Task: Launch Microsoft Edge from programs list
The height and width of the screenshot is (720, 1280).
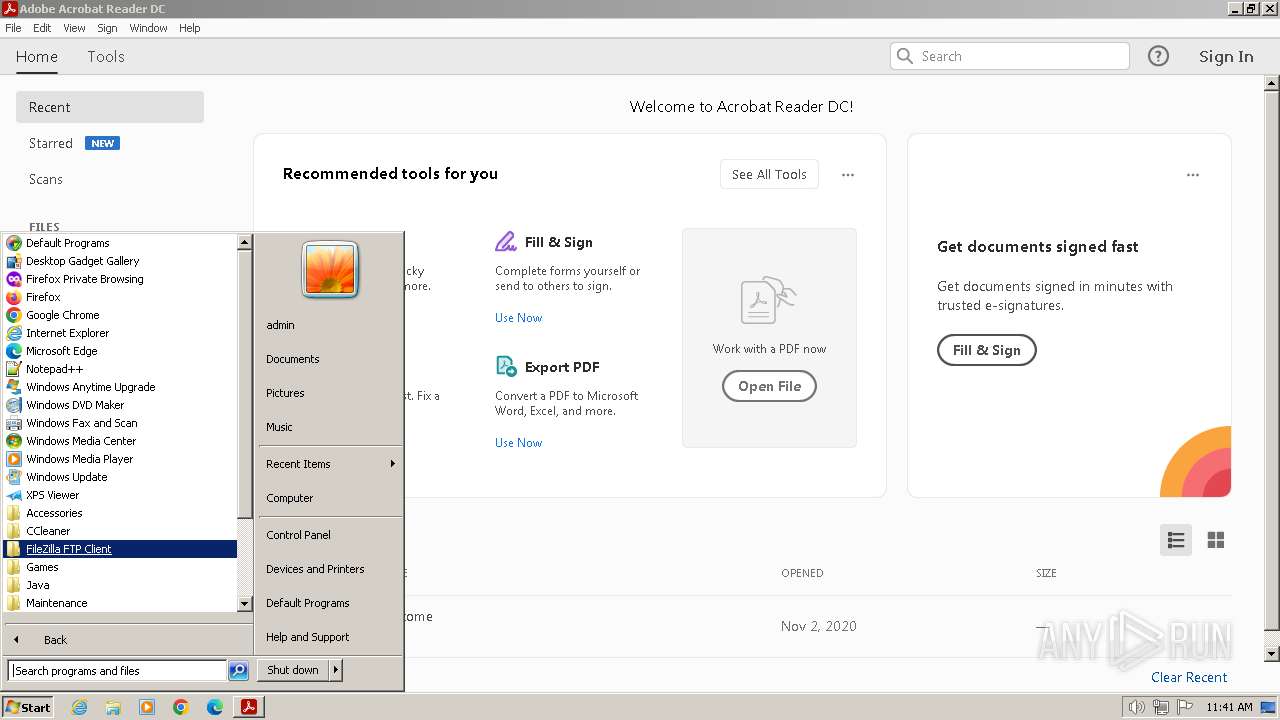Action: tap(61, 351)
